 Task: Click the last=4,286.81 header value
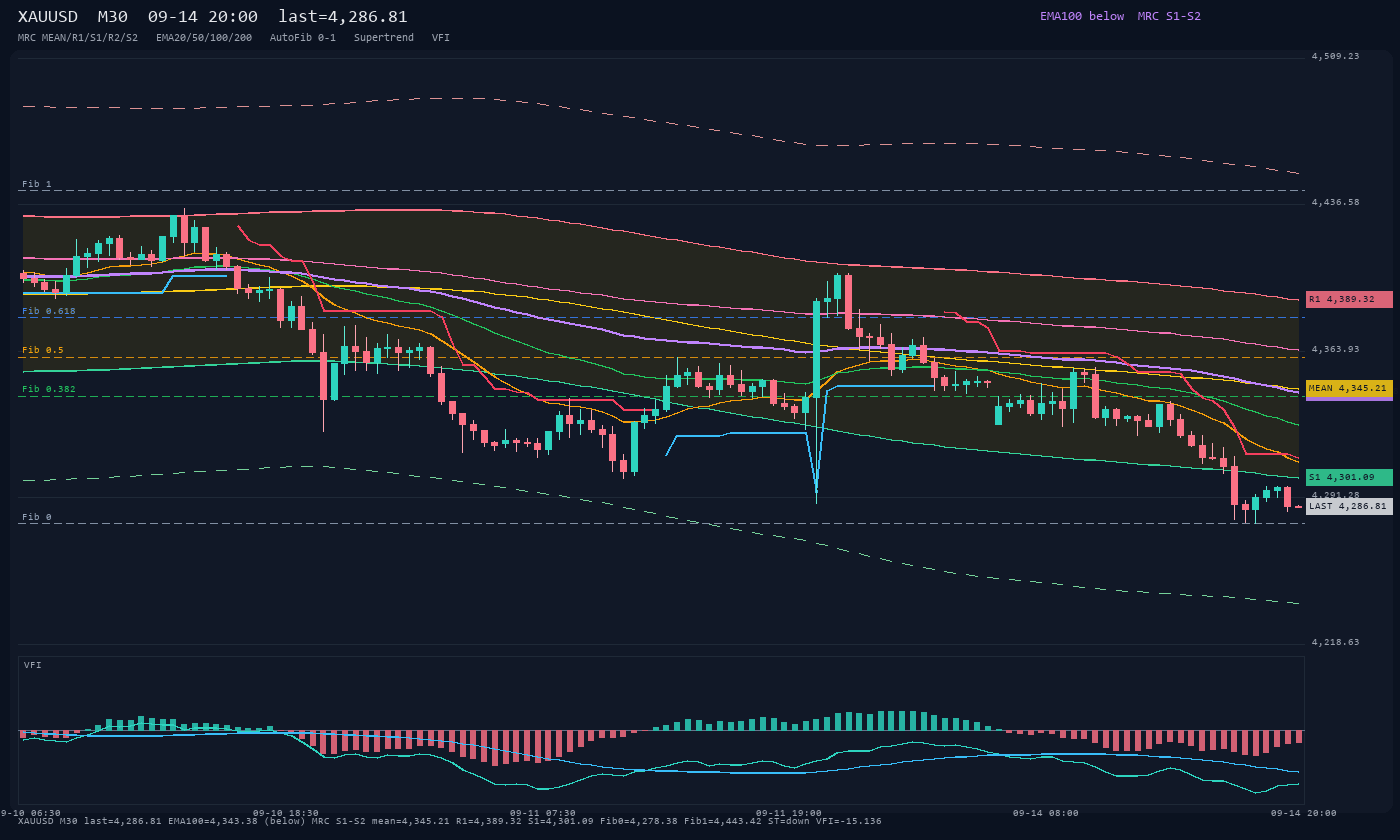(343, 17)
